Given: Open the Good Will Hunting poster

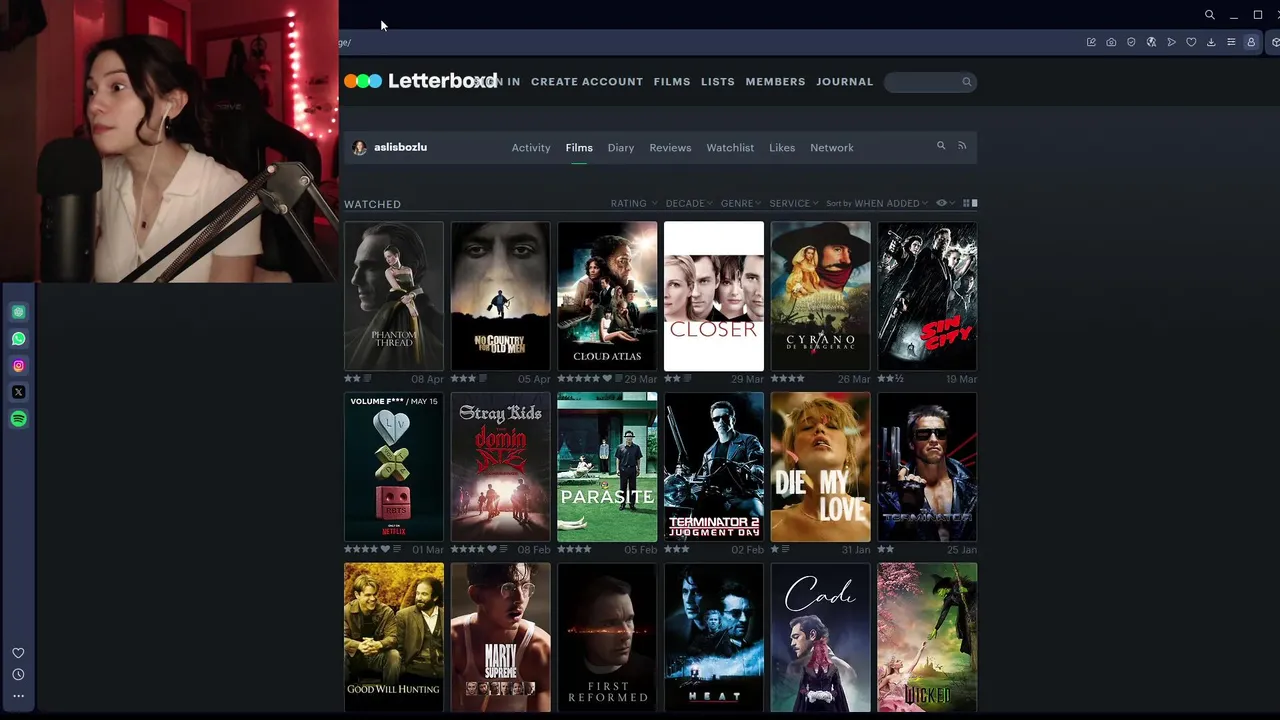Looking at the screenshot, I should pyautogui.click(x=394, y=637).
